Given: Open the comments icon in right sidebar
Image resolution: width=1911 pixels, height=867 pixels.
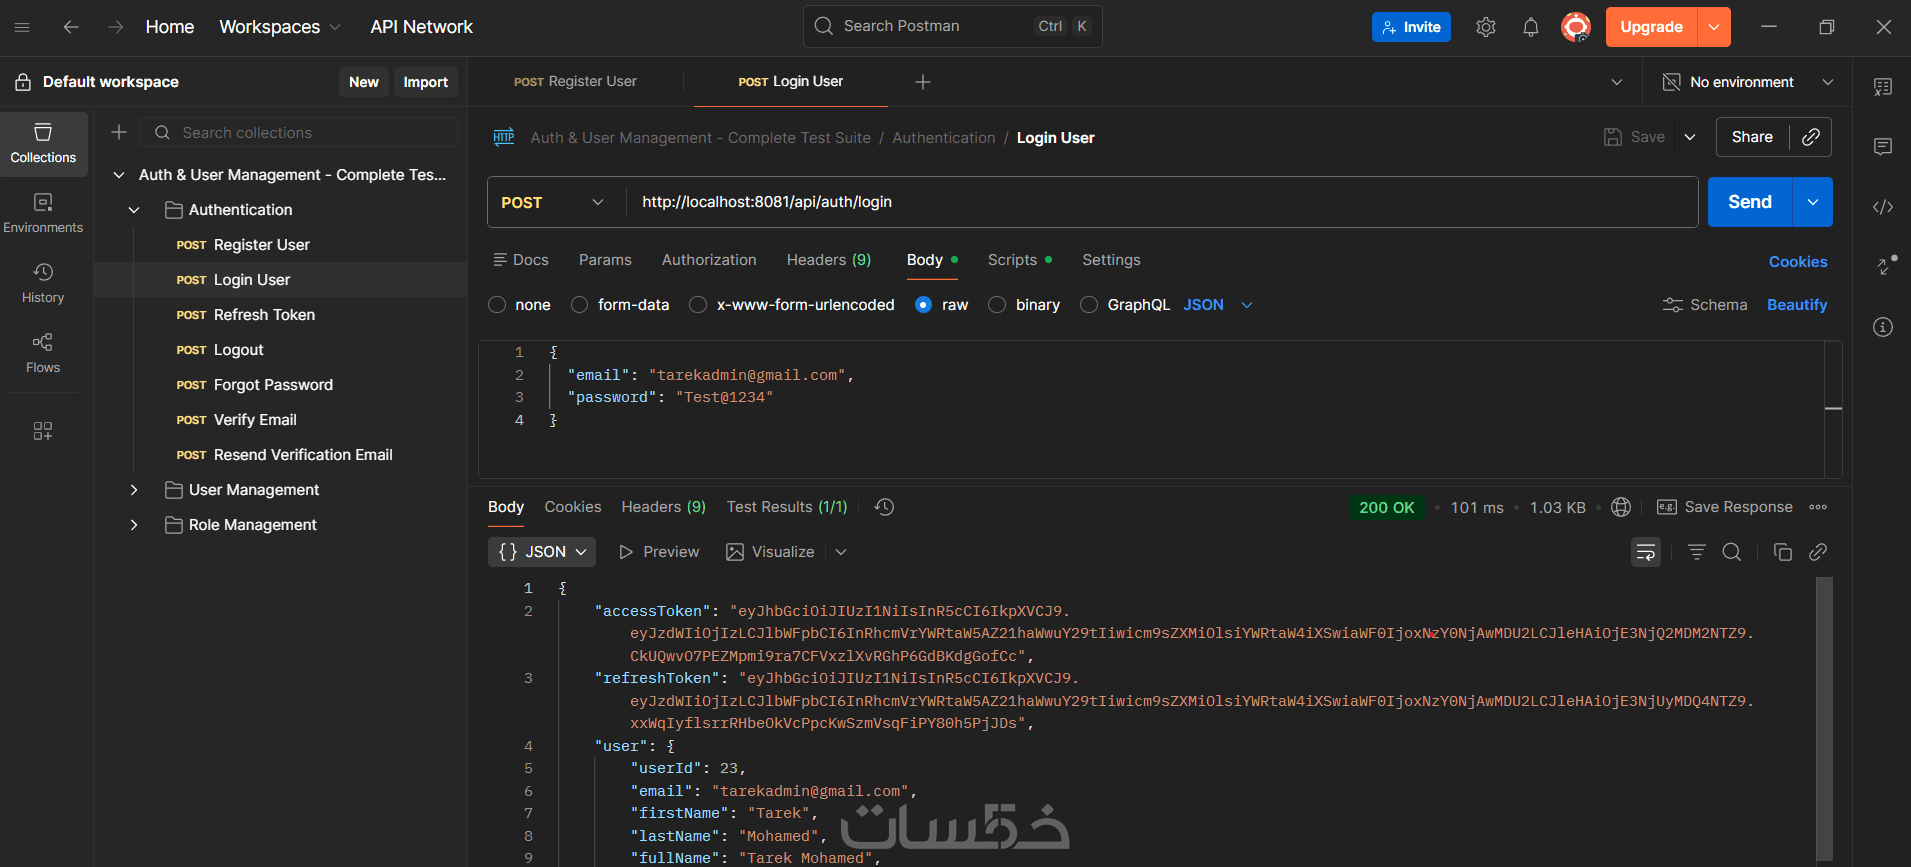Looking at the screenshot, I should point(1883,147).
